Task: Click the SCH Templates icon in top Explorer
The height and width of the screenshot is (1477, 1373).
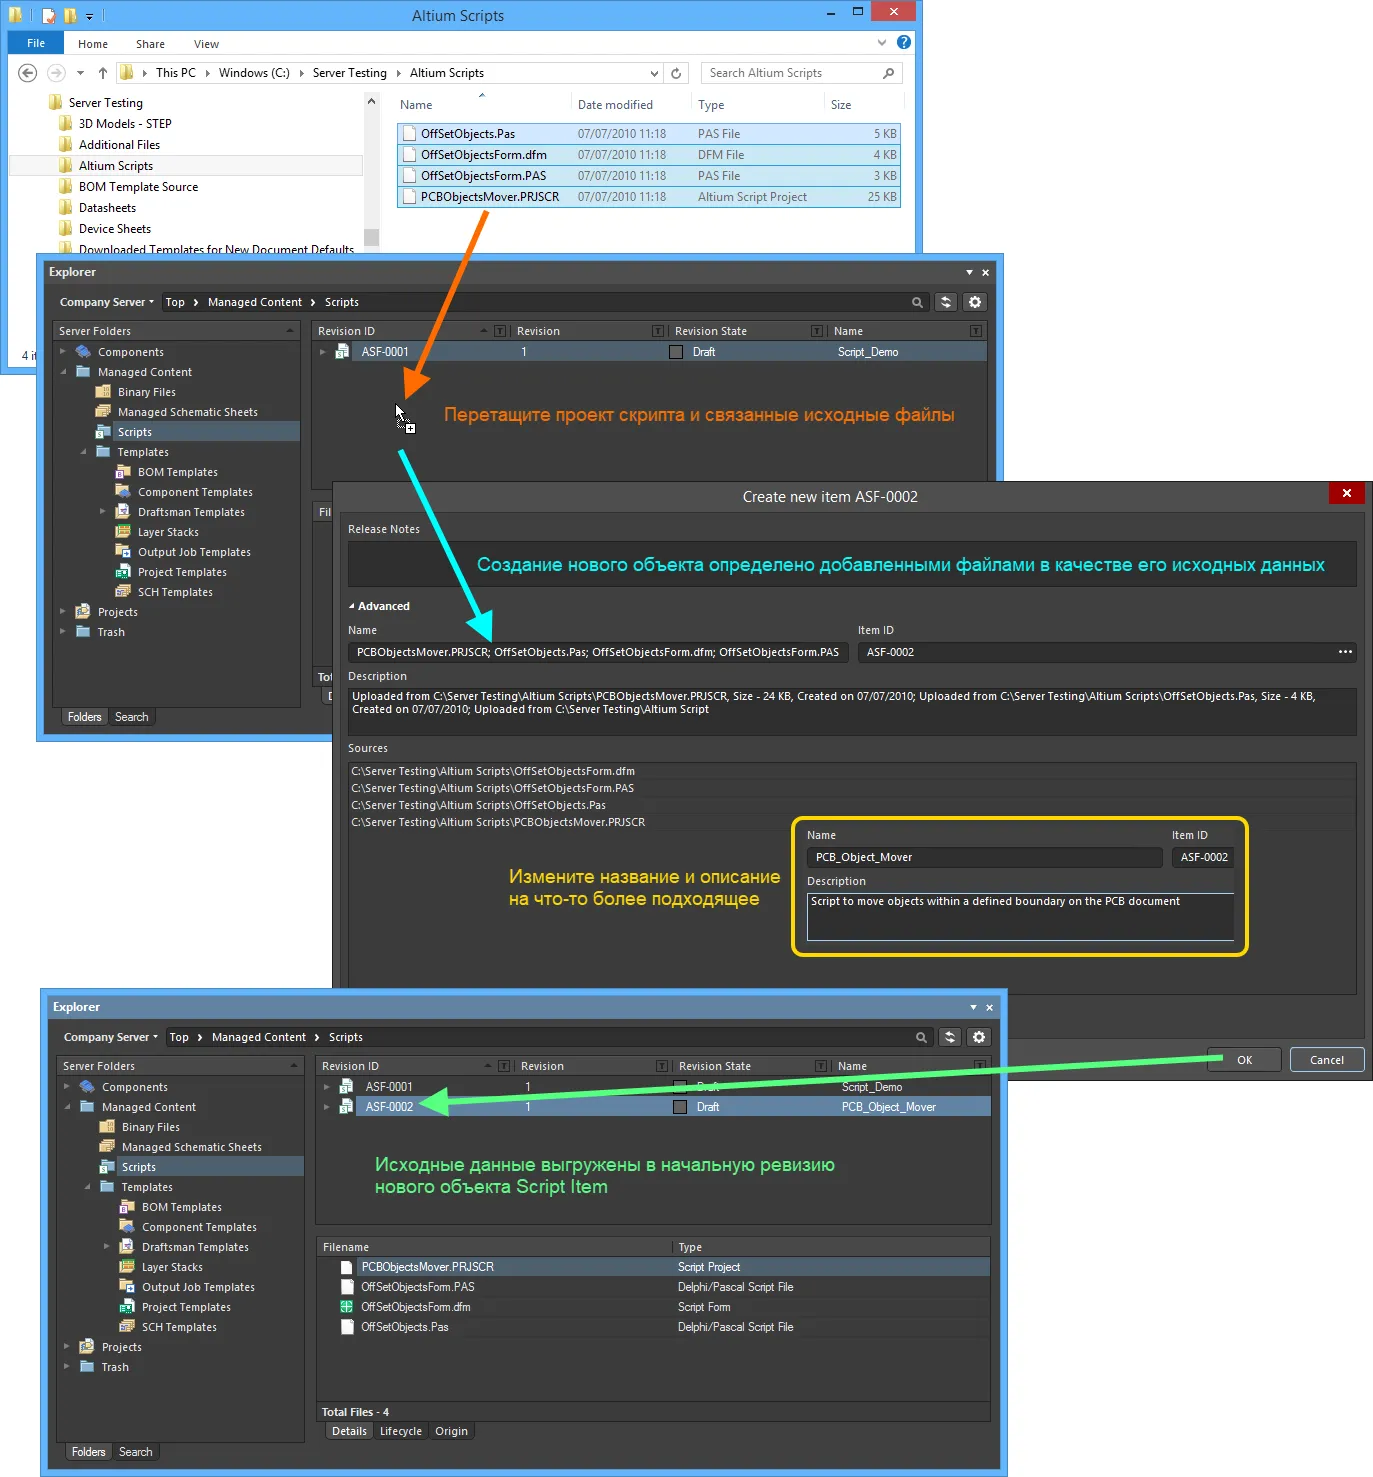Action: pos(123,592)
